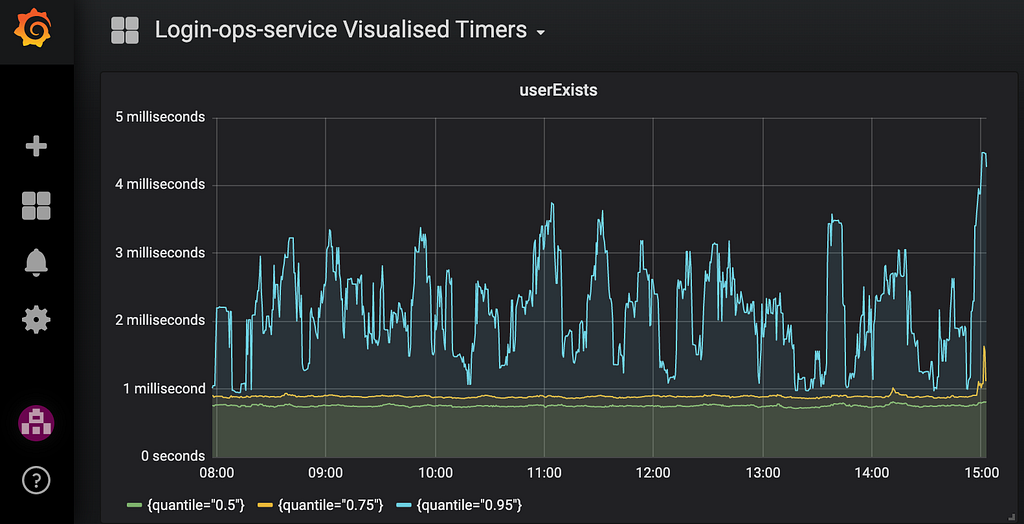Open the Login-ops-service Visualised Timers dashboard picker

(x=340, y=30)
